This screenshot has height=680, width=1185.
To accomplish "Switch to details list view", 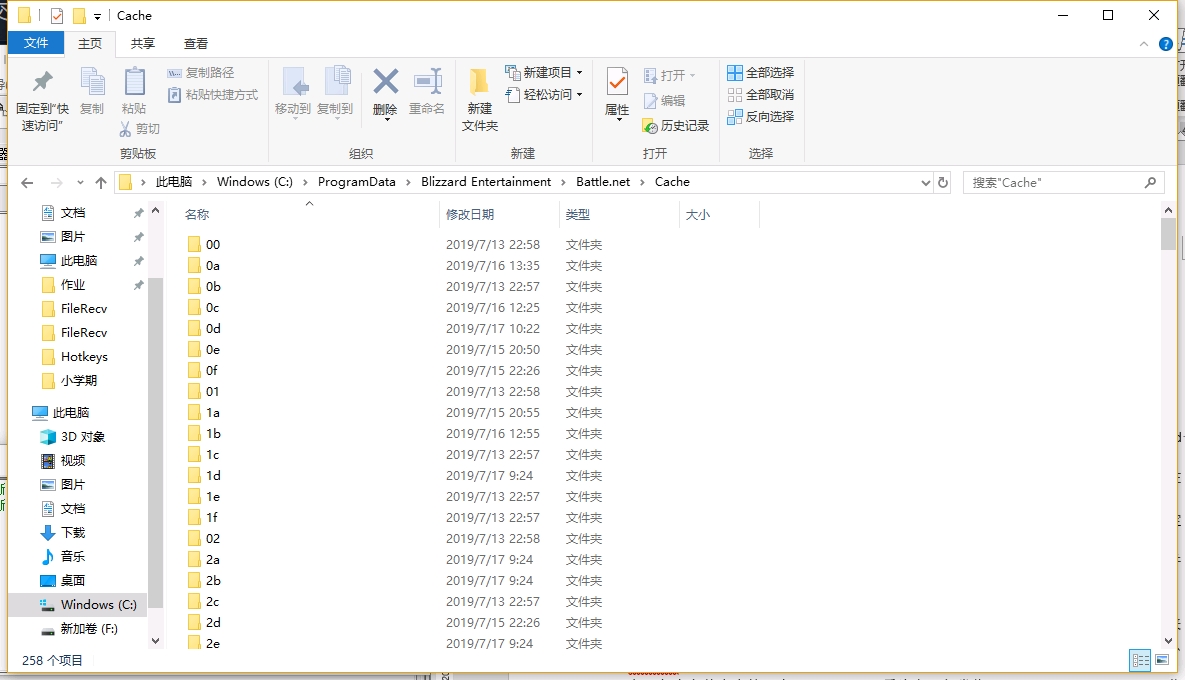I will pyautogui.click(x=1140, y=660).
